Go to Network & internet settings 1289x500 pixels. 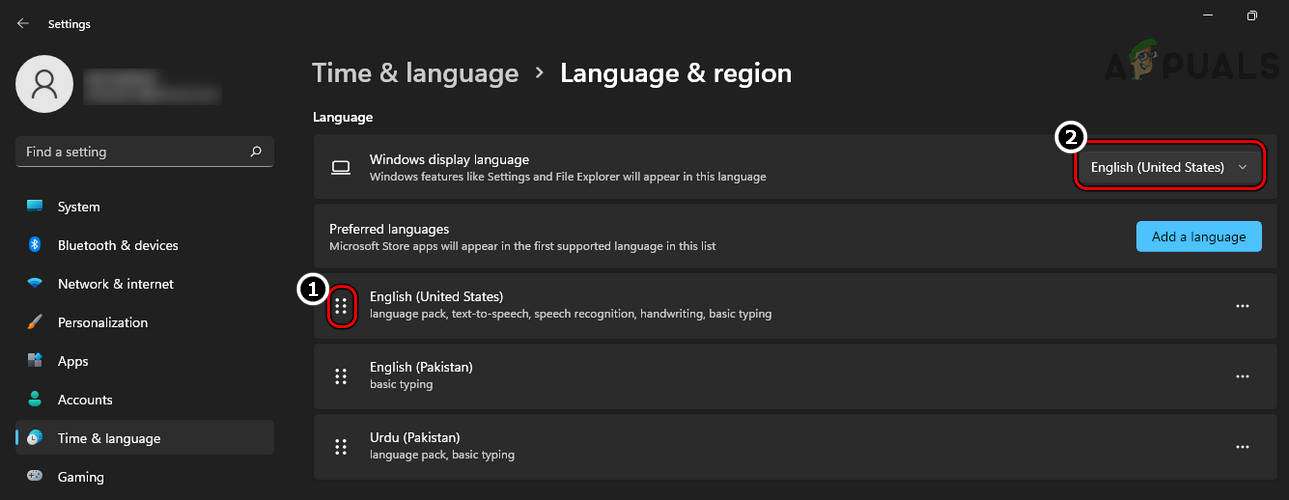point(115,284)
